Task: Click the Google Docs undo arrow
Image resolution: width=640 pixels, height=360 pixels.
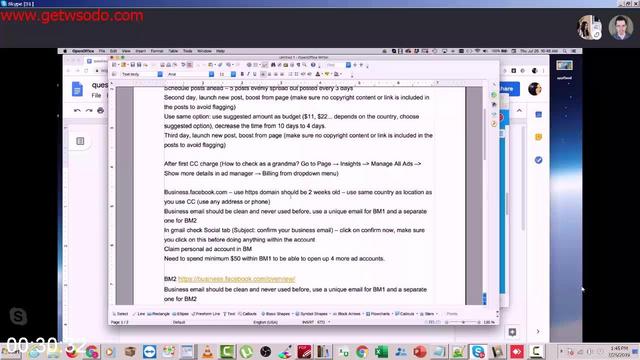Action: (77, 111)
